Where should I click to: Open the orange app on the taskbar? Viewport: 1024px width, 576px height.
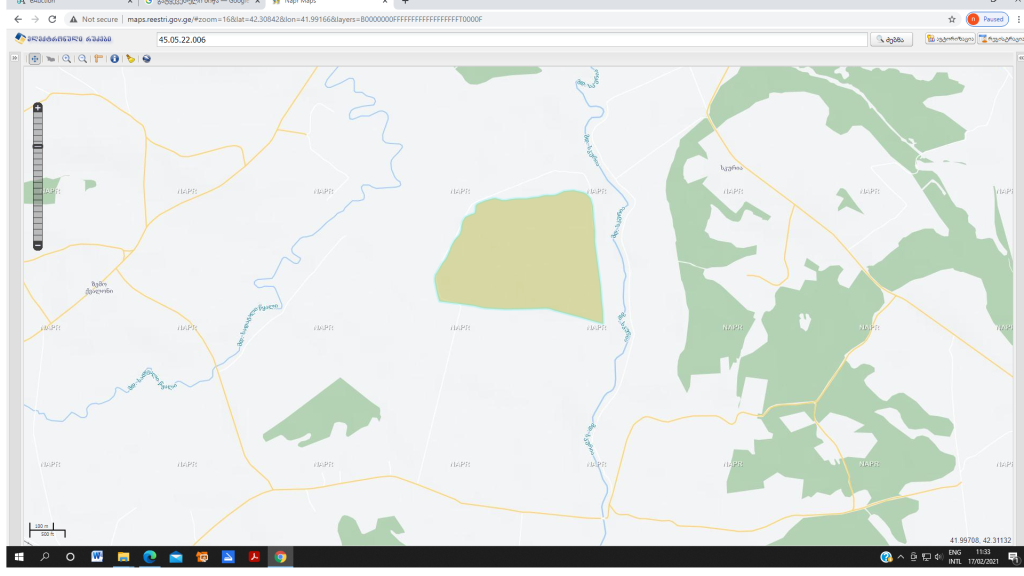202,557
